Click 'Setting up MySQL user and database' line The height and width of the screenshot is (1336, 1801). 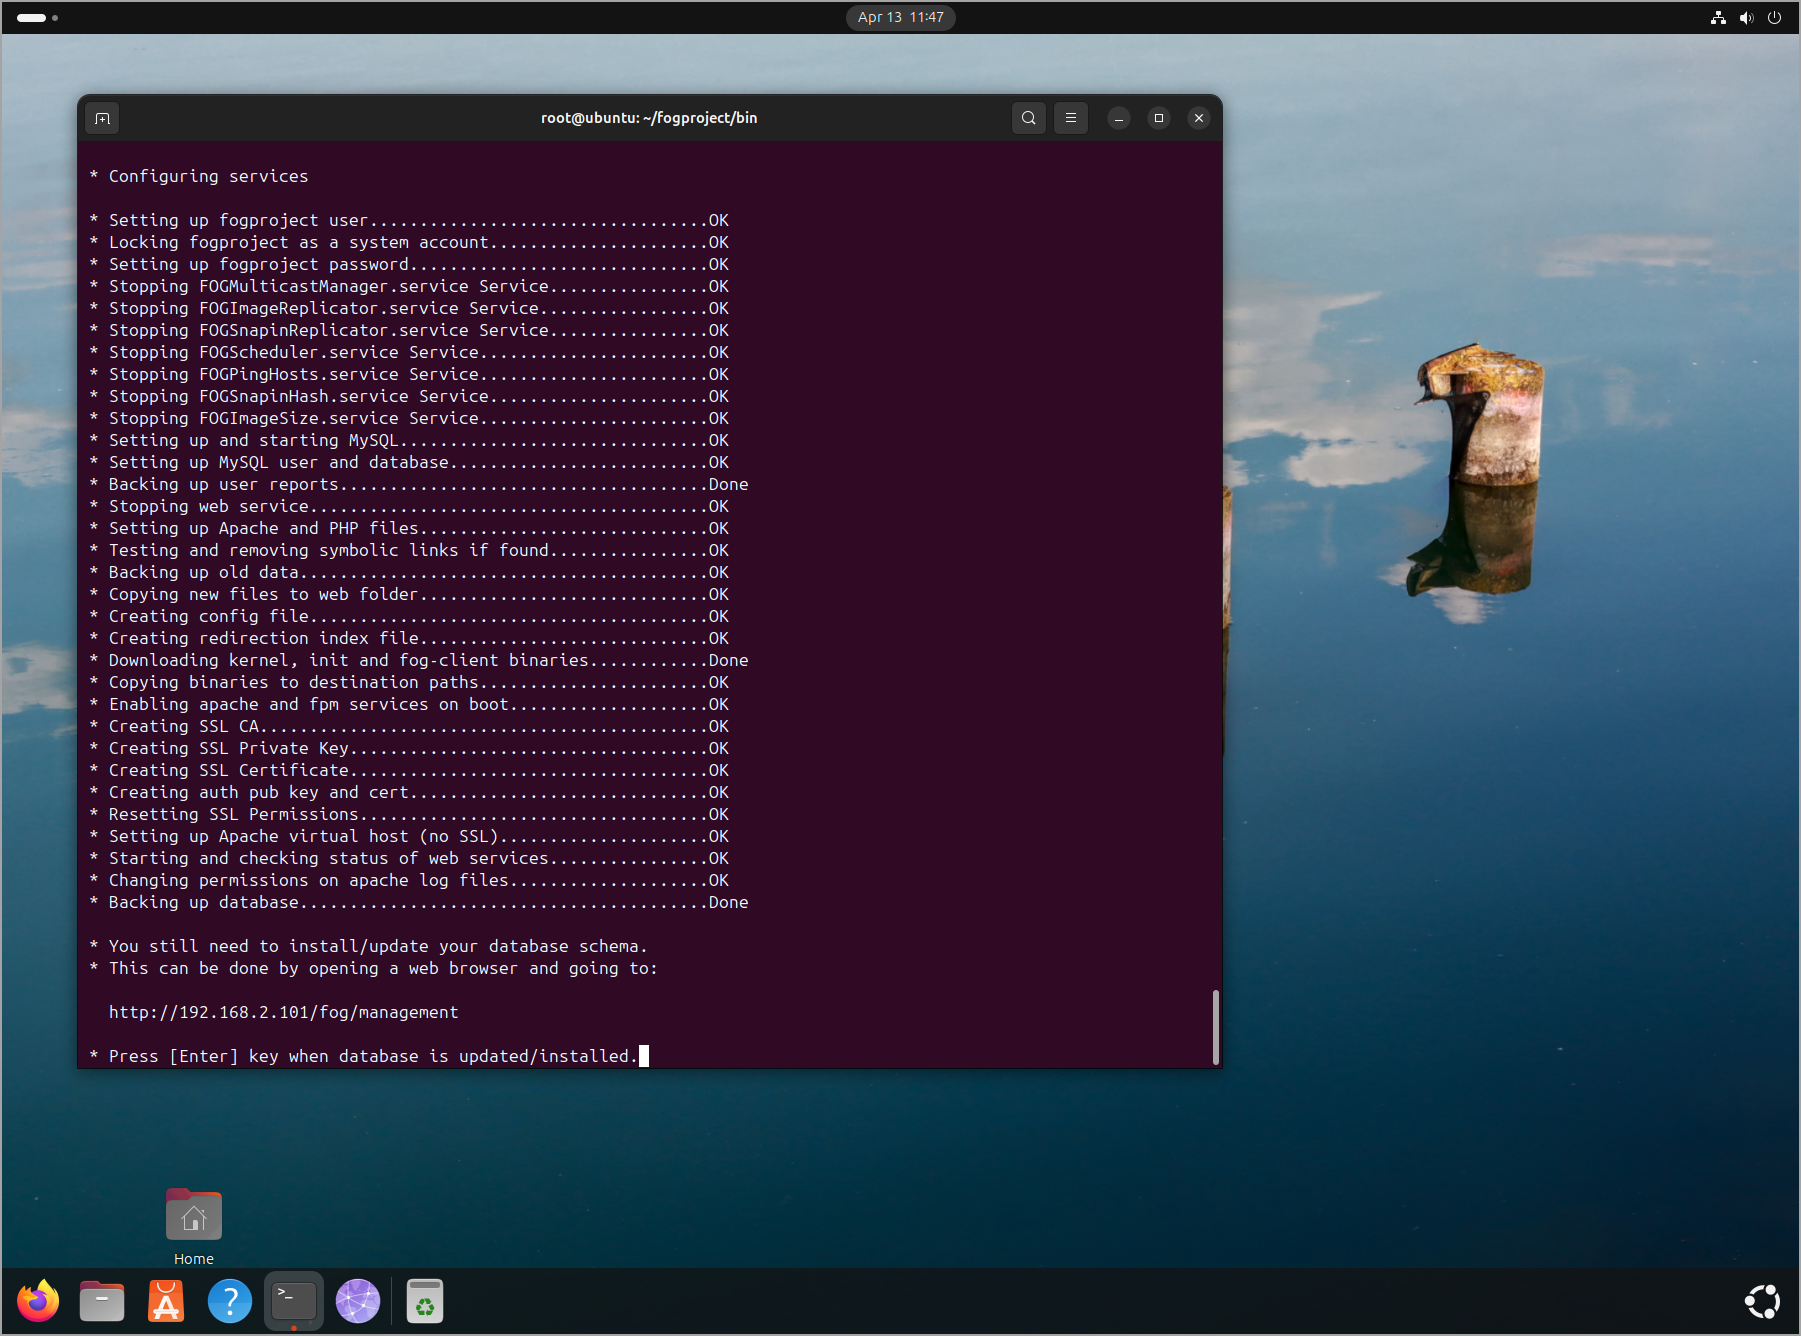coord(409,462)
